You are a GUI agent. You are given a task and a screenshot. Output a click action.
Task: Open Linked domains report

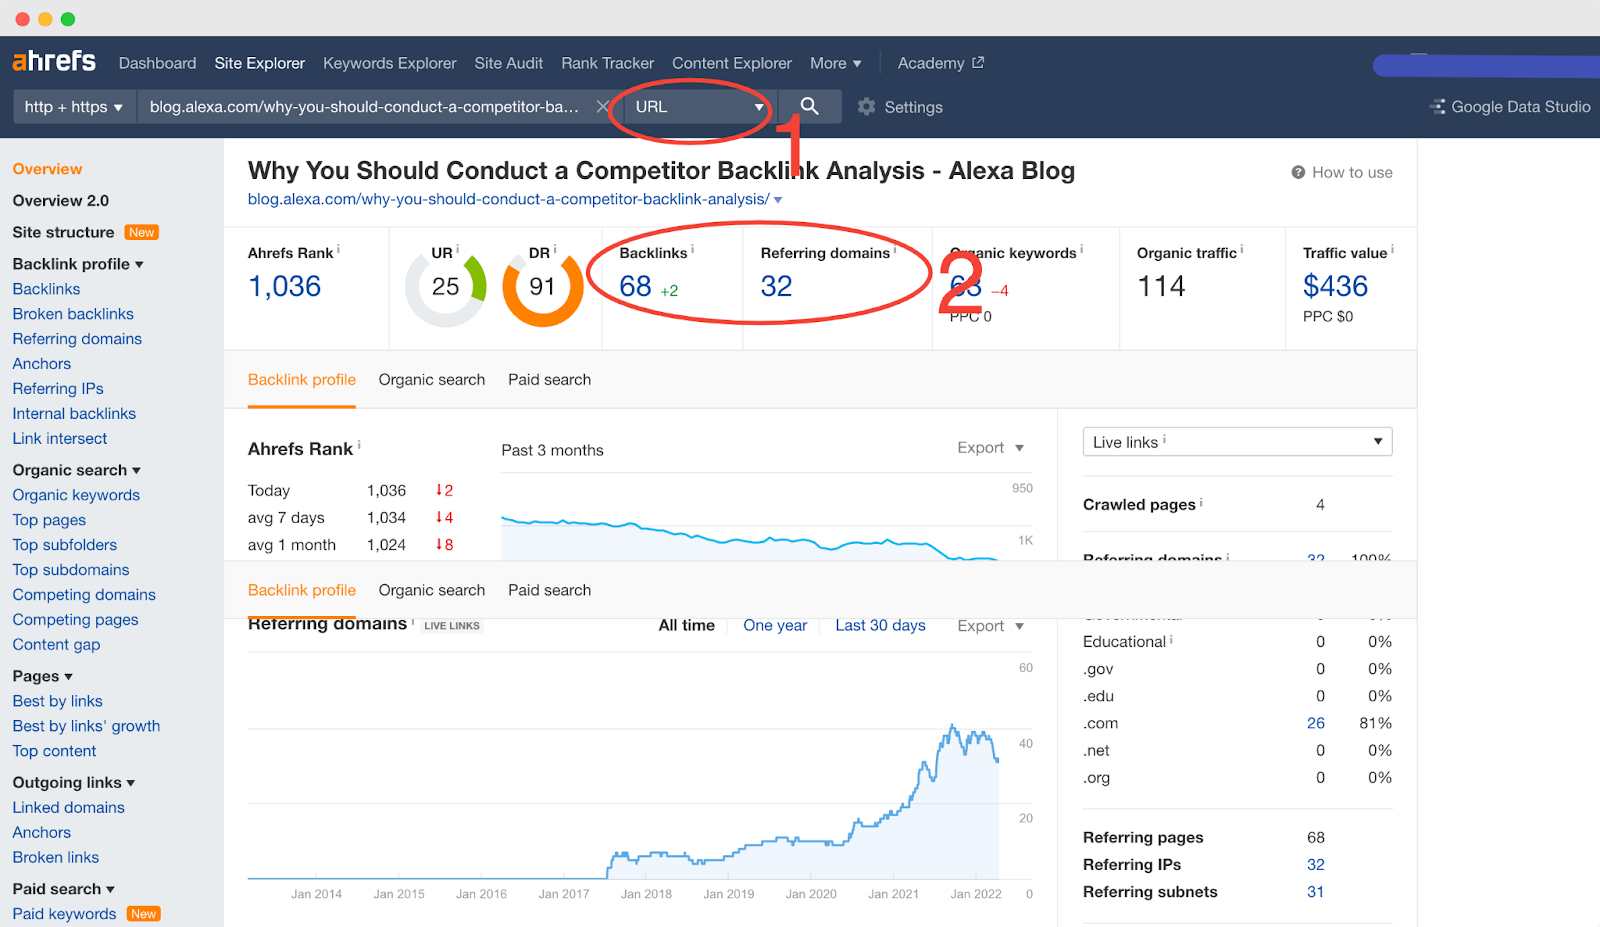pyautogui.click(x=69, y=807)
